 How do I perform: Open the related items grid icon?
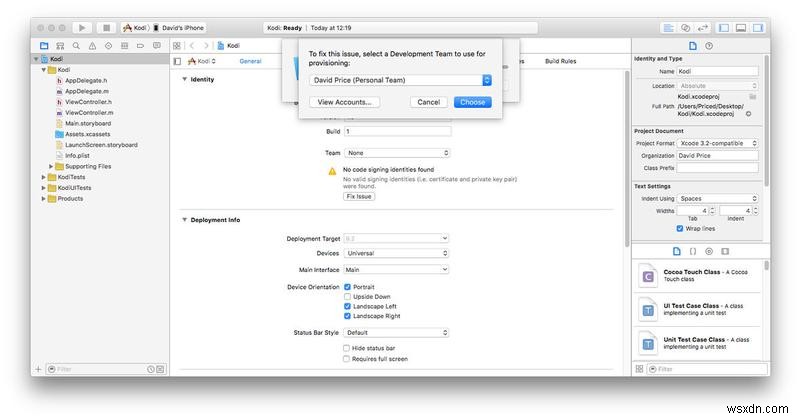click(177, 45)
